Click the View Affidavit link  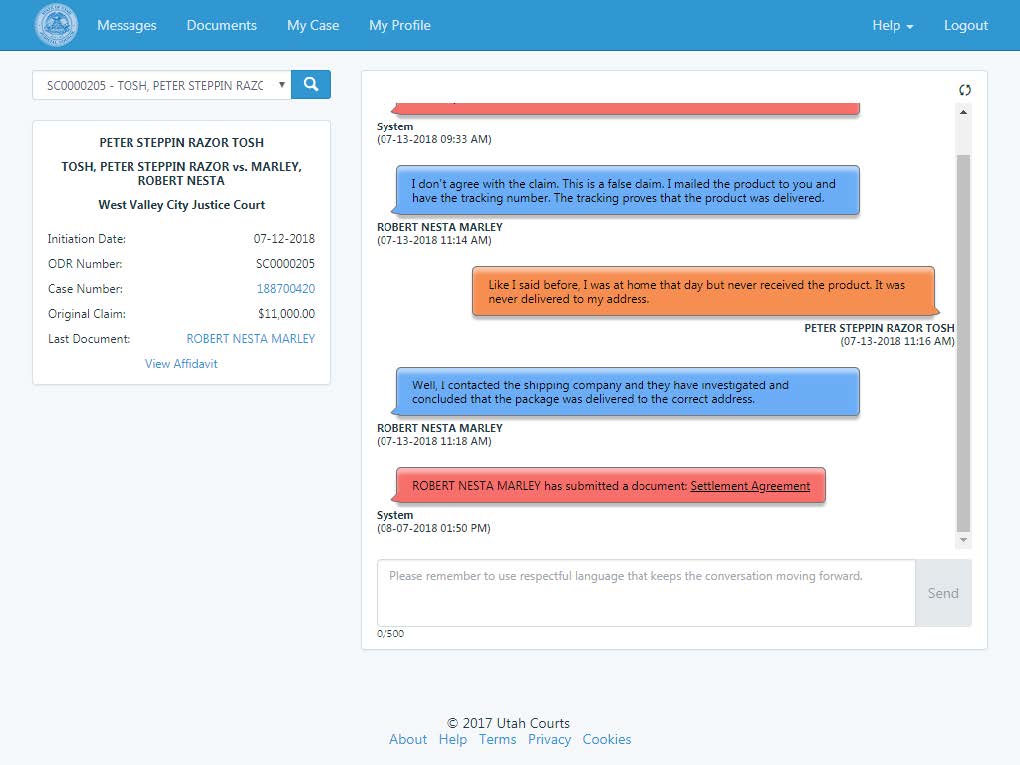(181, 364)
